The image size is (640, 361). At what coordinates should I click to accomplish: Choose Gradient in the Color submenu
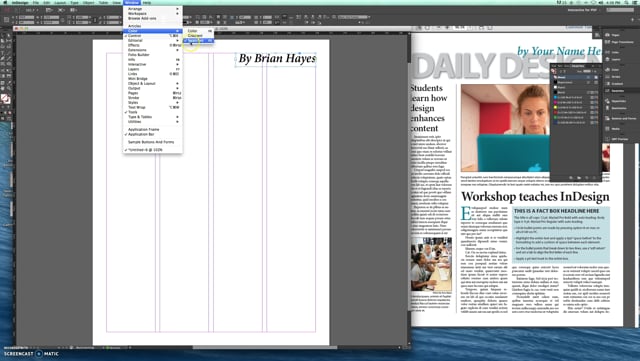tap(198, 36)
